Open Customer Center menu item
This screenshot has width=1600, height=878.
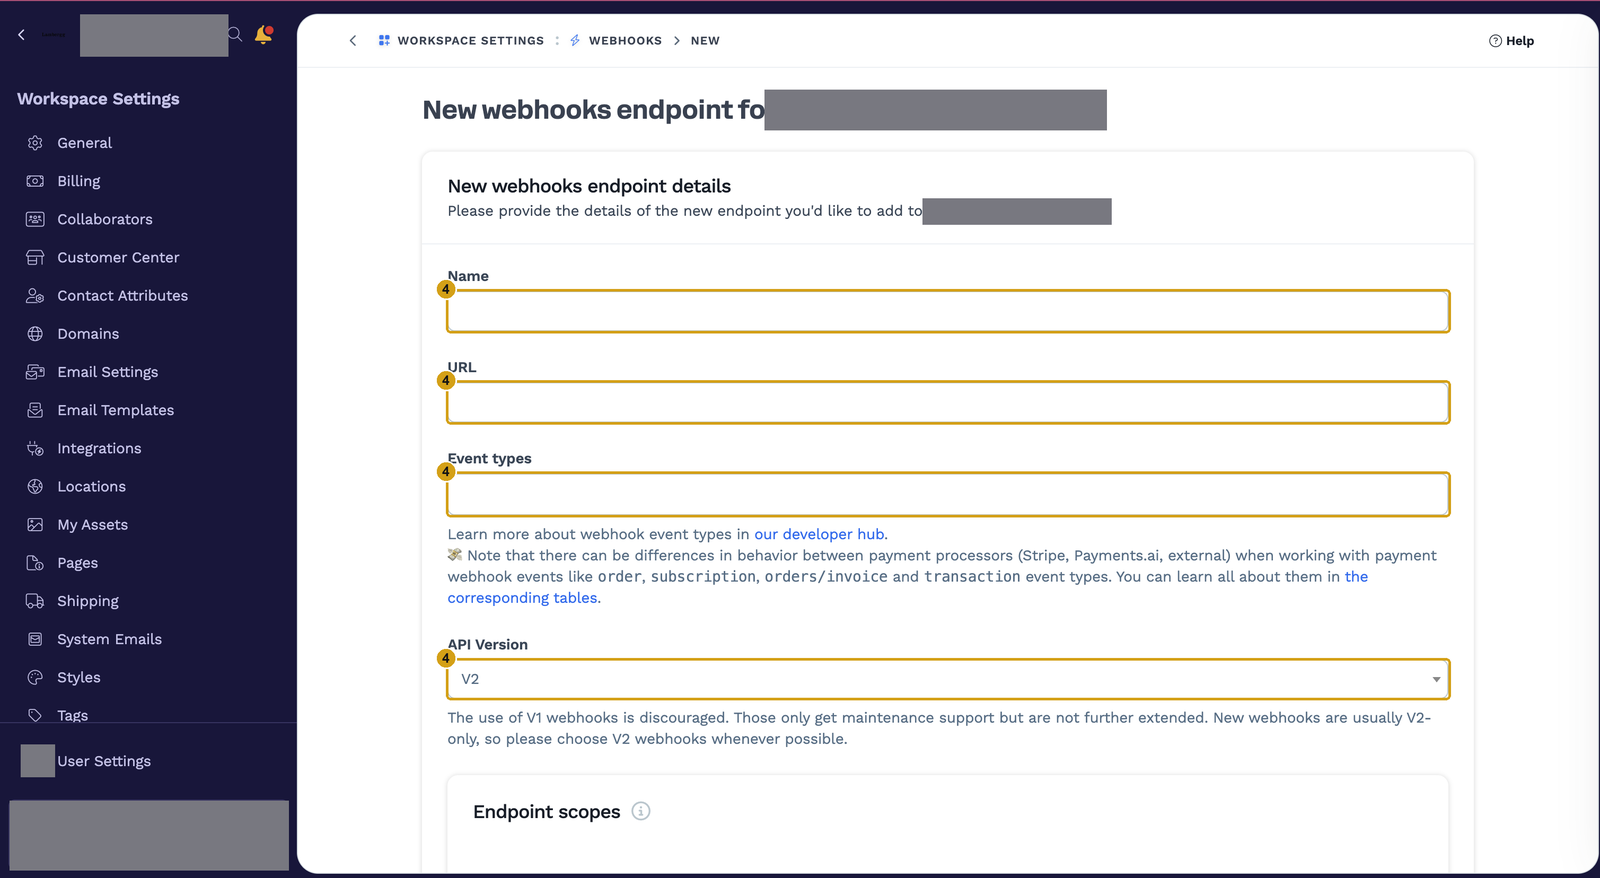[118, 257]
